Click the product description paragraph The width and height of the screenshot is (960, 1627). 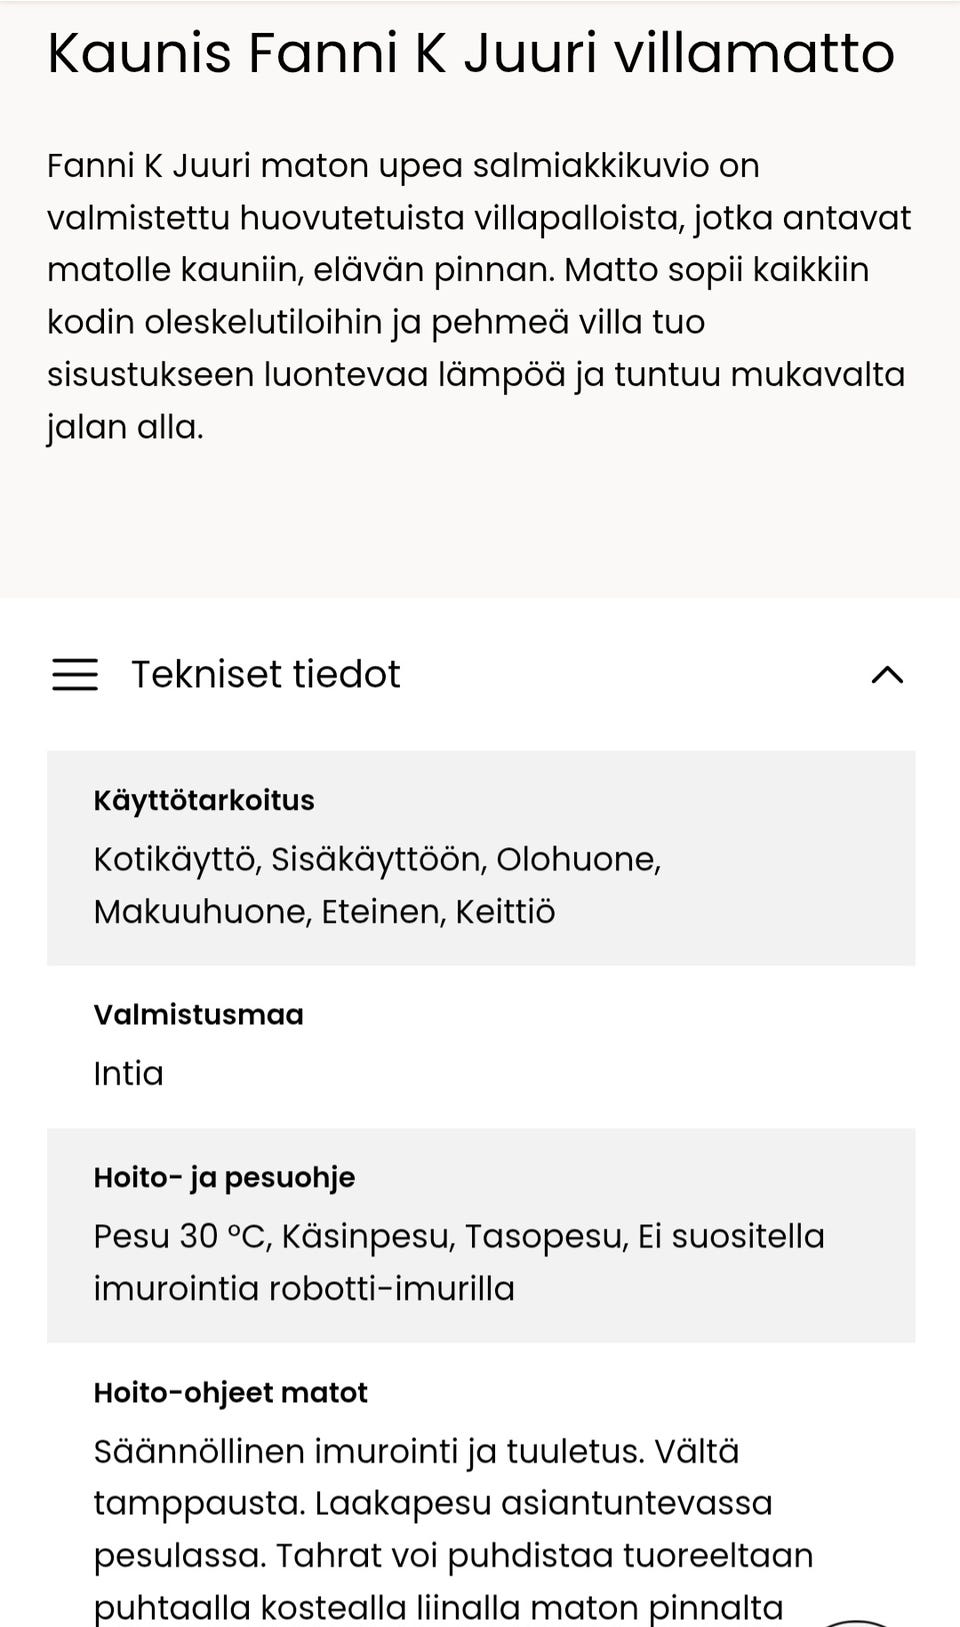(x=478, y=295)
